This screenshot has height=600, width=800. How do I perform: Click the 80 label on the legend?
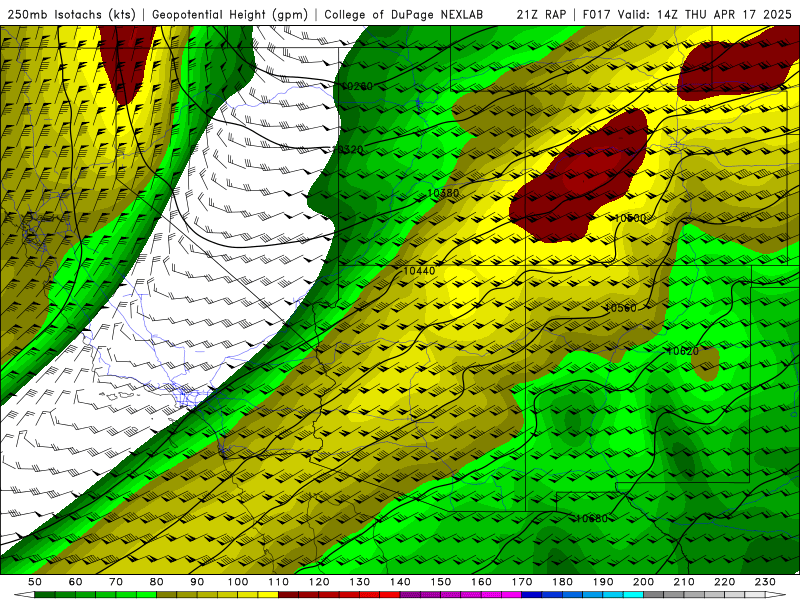(157, 582)
